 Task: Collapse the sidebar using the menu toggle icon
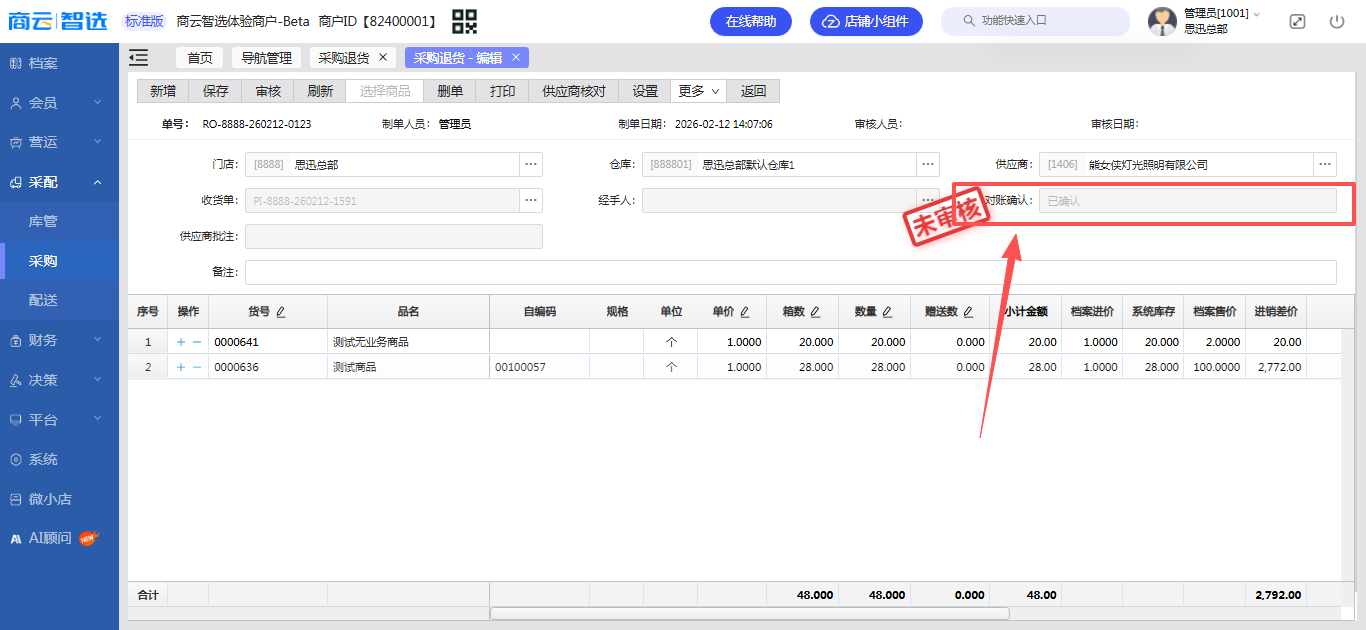pyautogui.click(x=139, y=58)
